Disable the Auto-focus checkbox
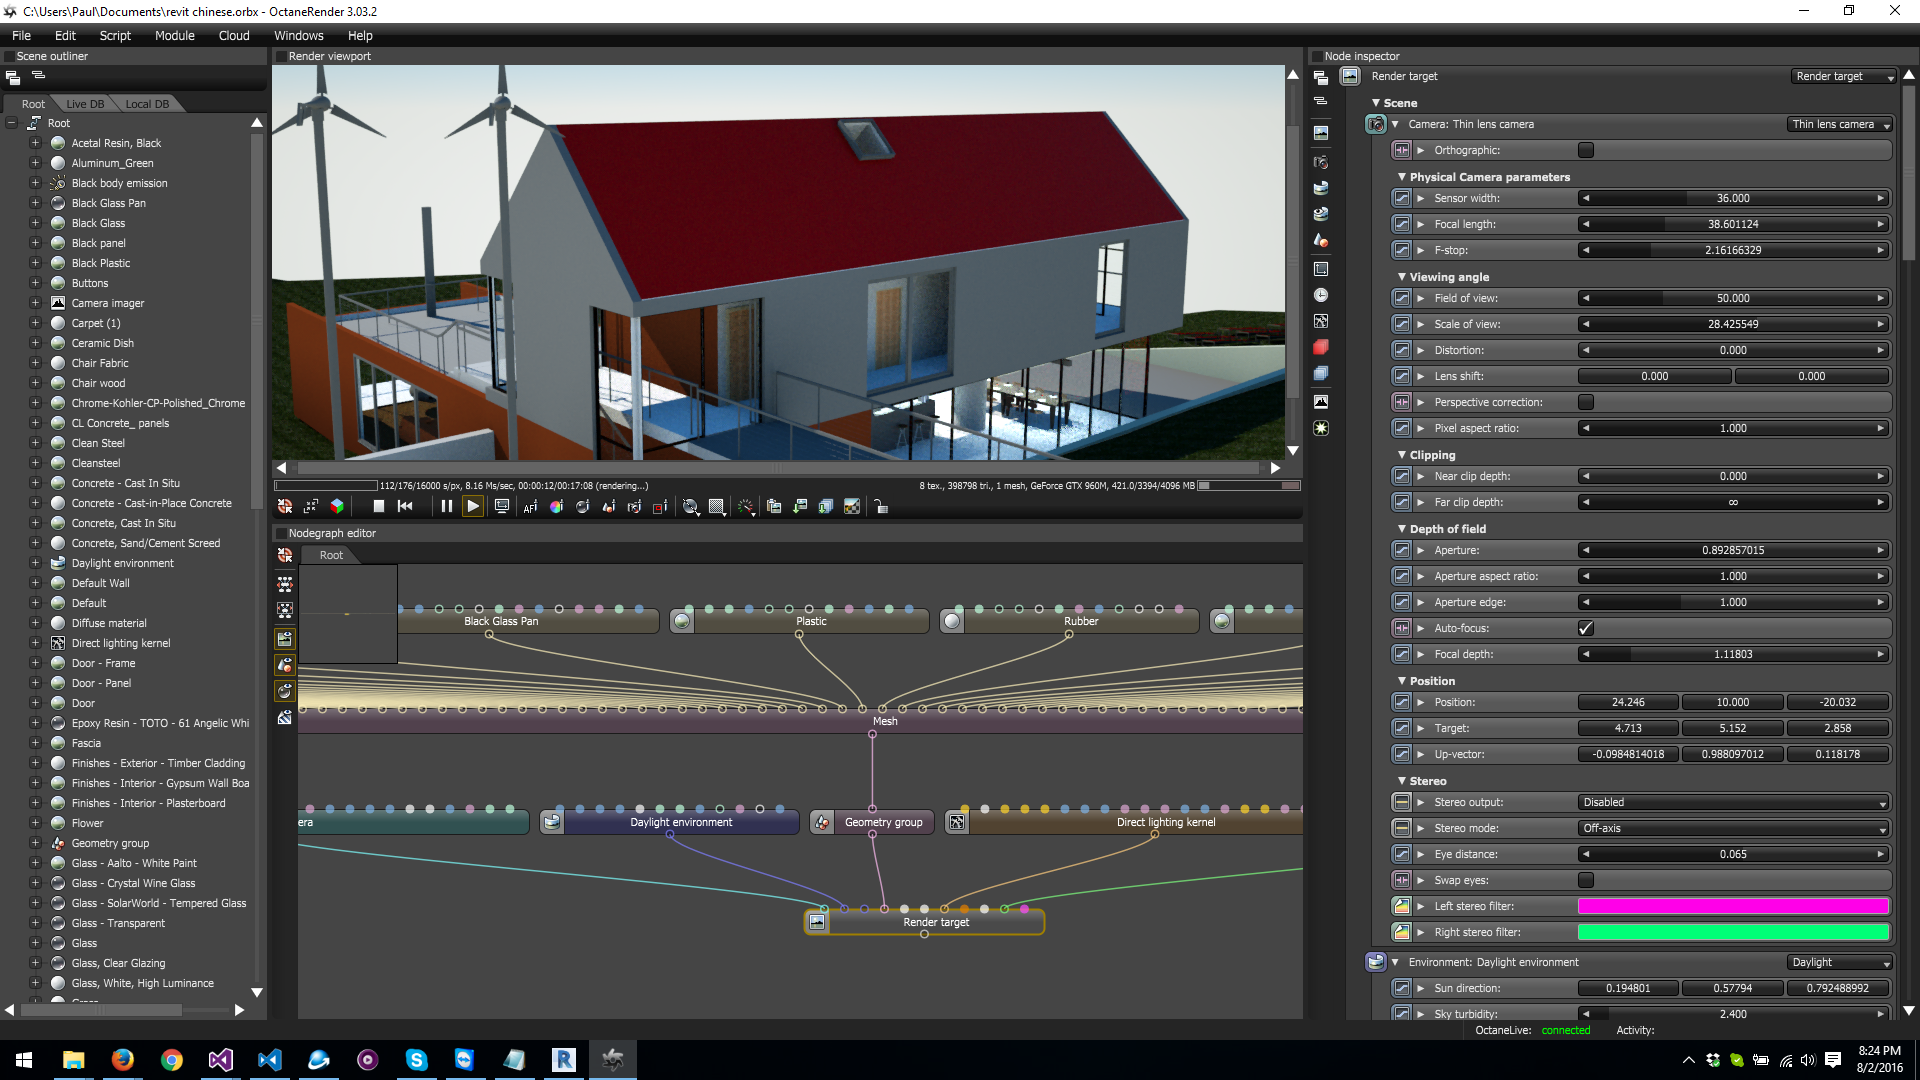The width and height of the screenshot is (1920, 1080). 1586,628
